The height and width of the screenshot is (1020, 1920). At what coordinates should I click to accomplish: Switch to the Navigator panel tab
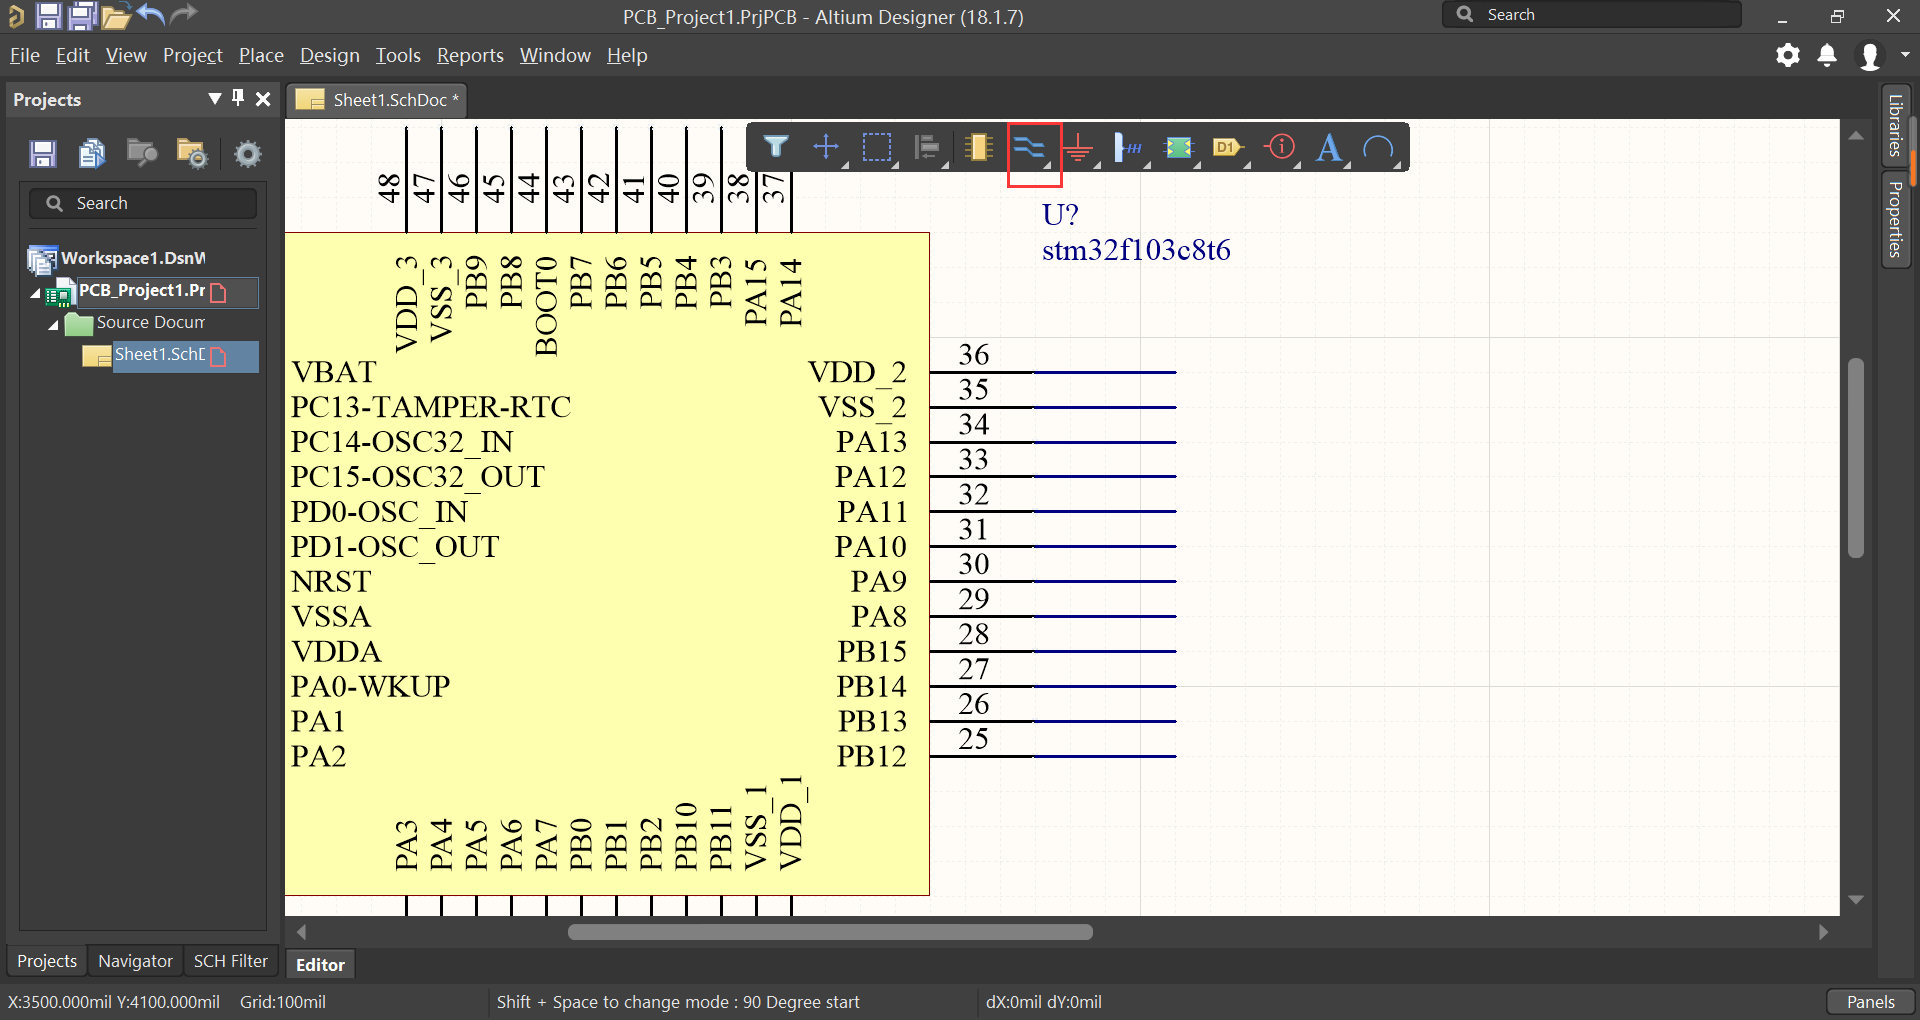[x=135, y=961]
